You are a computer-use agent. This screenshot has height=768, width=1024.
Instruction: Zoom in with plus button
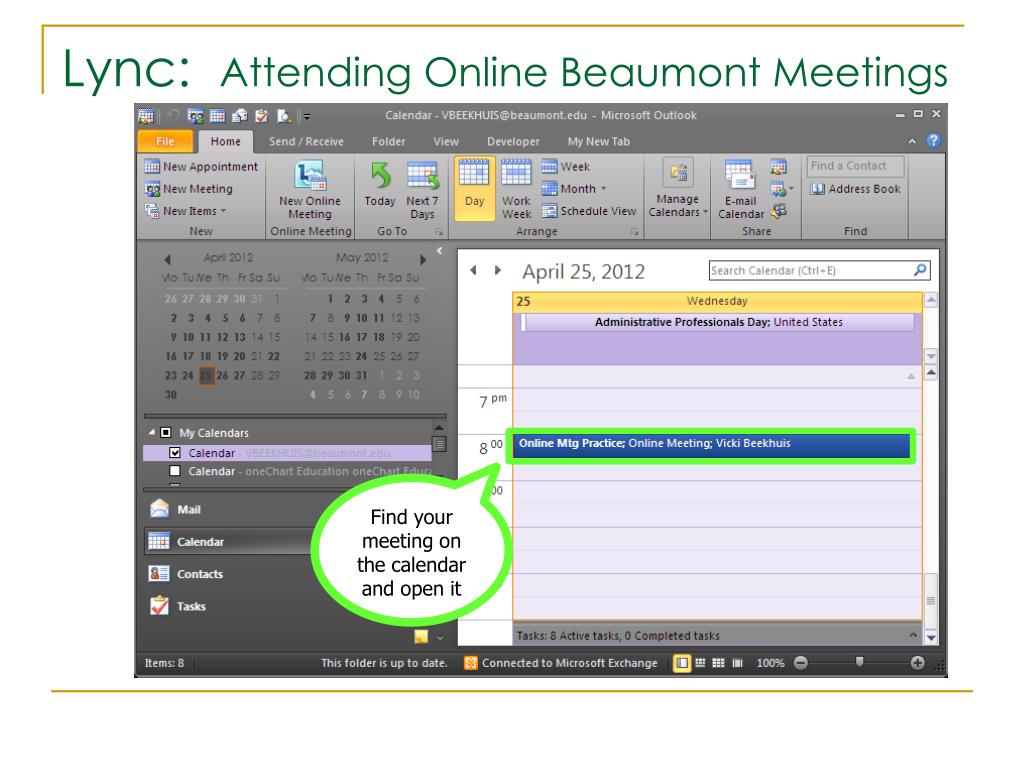coord(918,663)
